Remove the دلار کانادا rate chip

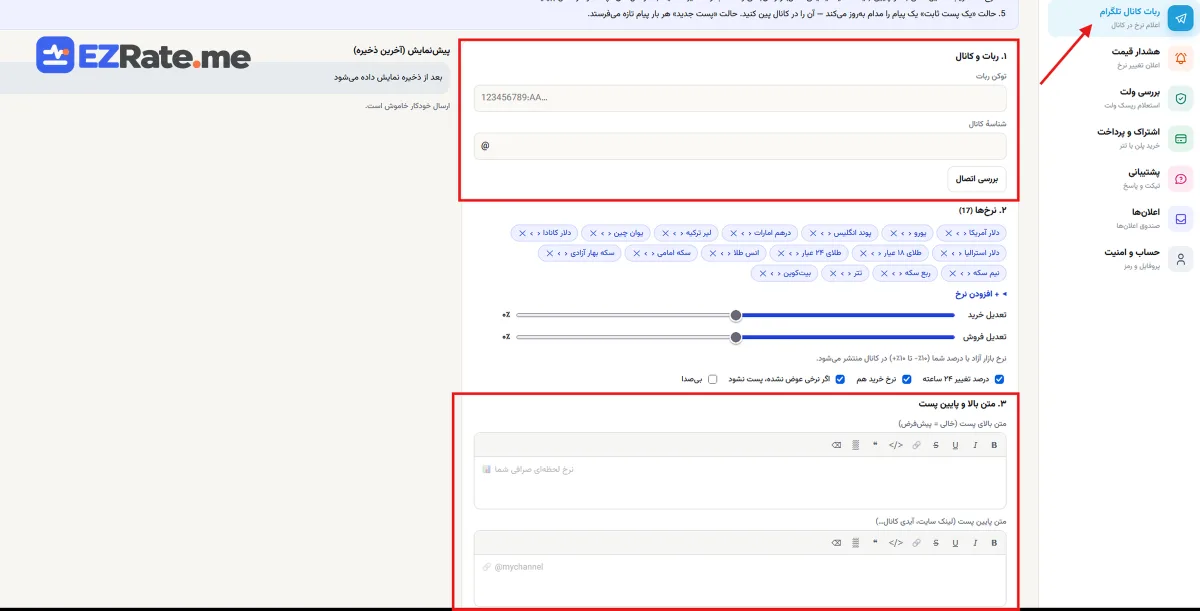(x=522, y=233)
